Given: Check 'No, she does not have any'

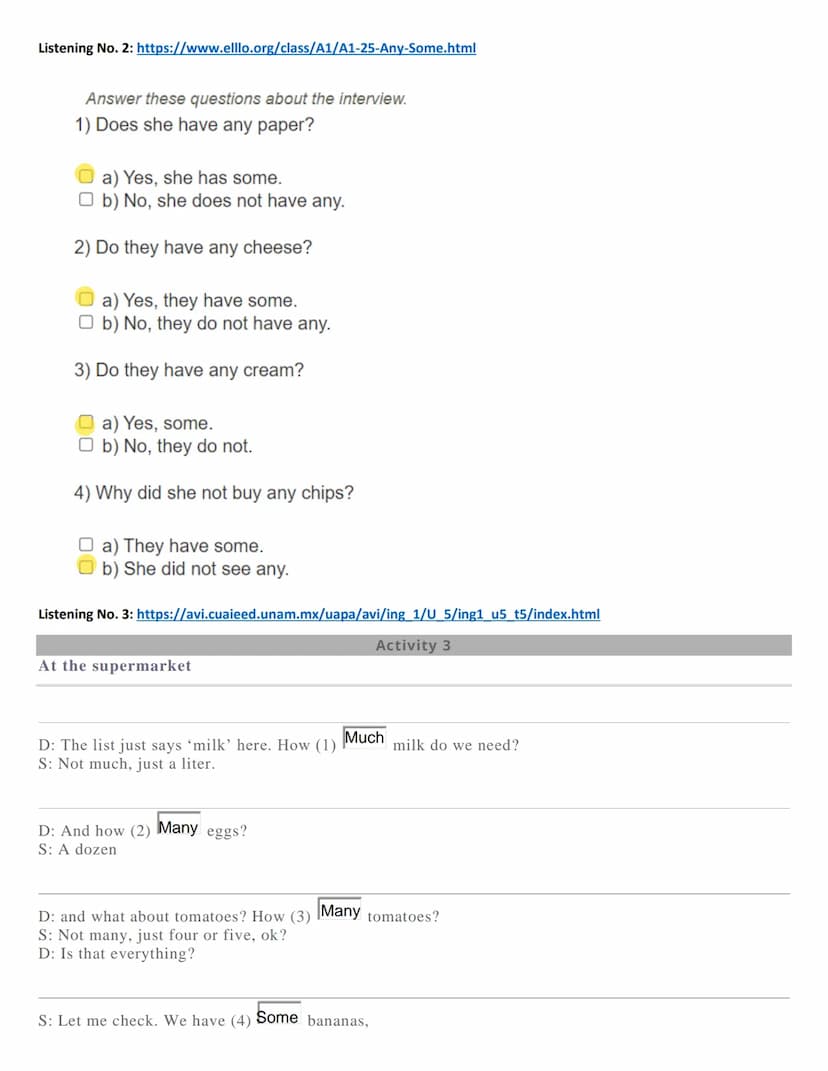Looking at the screenshot, I should click(x=85, y=199).
